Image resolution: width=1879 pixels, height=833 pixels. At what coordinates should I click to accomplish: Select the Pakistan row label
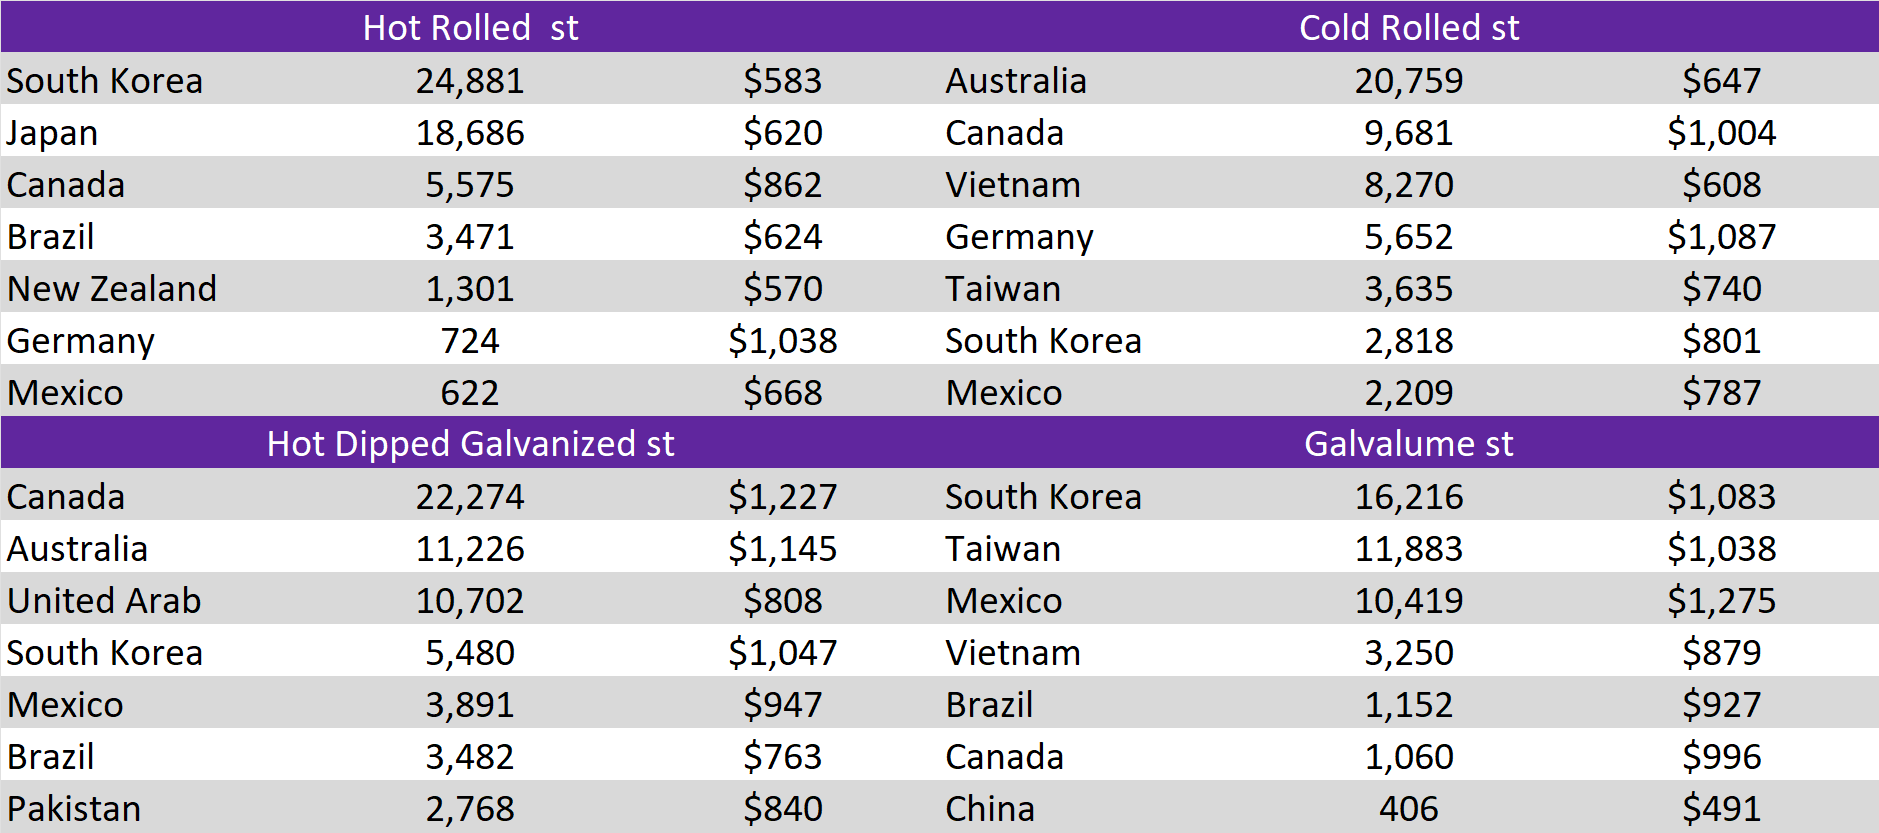tap(74, 809)
